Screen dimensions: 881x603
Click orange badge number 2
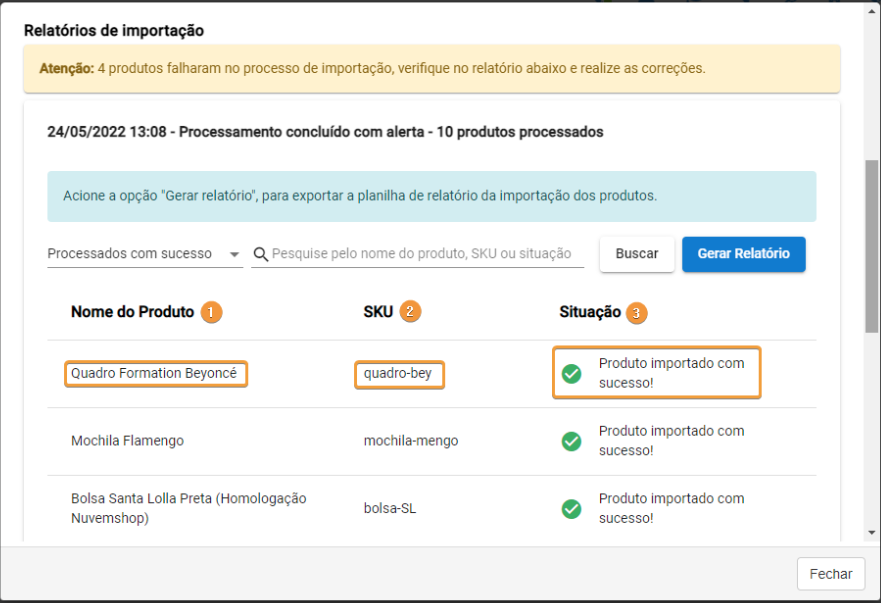(410, 311)
